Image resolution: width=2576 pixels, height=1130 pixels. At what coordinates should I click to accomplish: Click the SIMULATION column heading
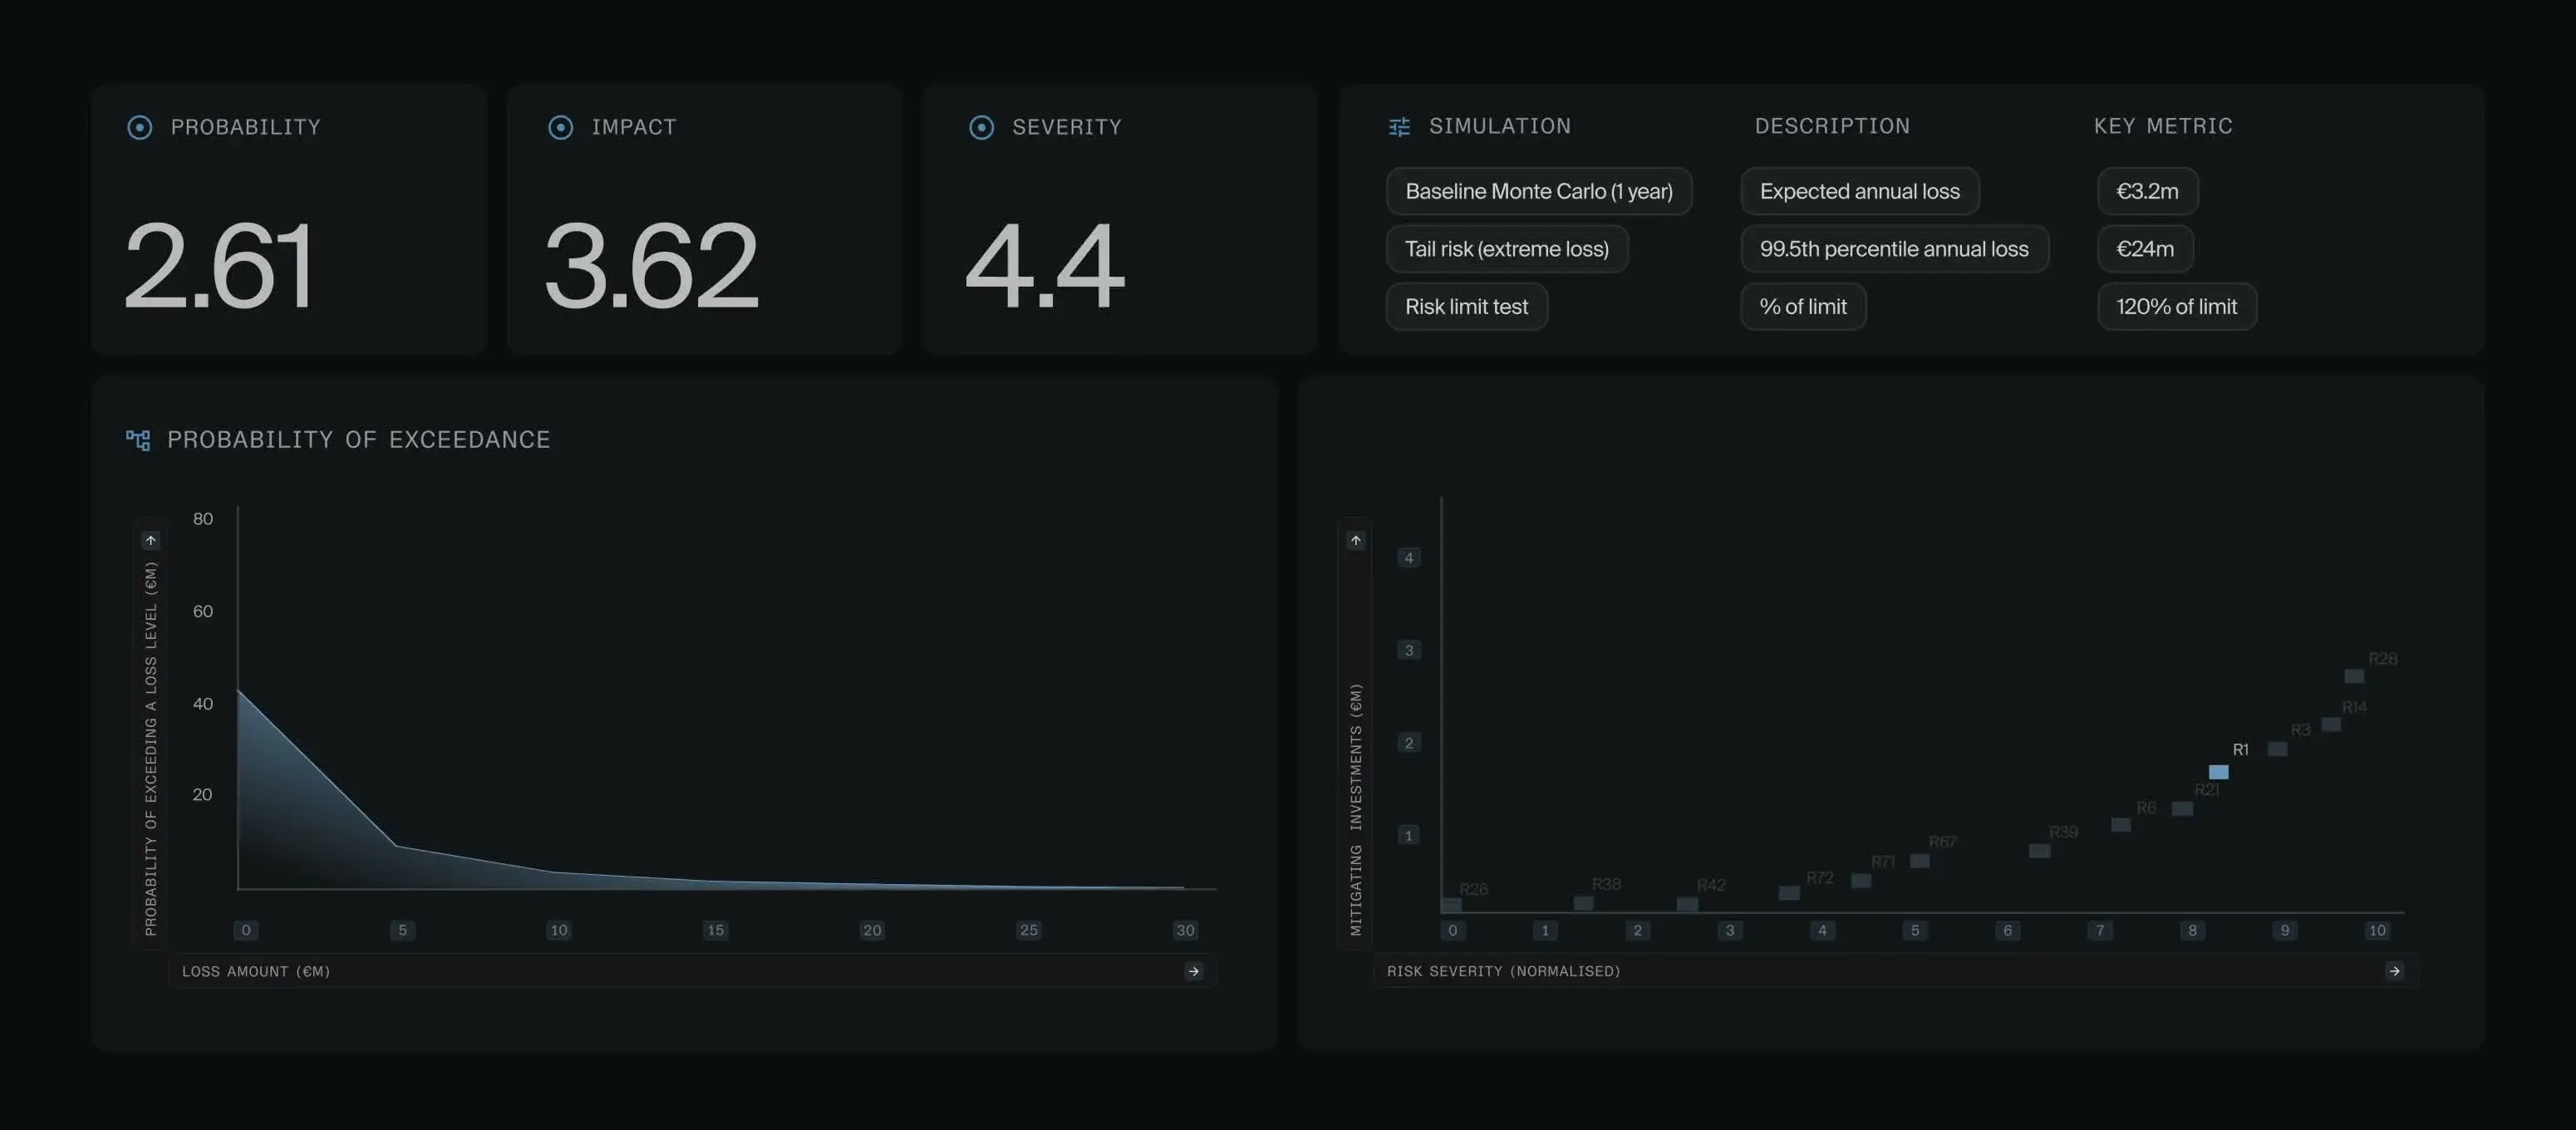[1500, 126]
